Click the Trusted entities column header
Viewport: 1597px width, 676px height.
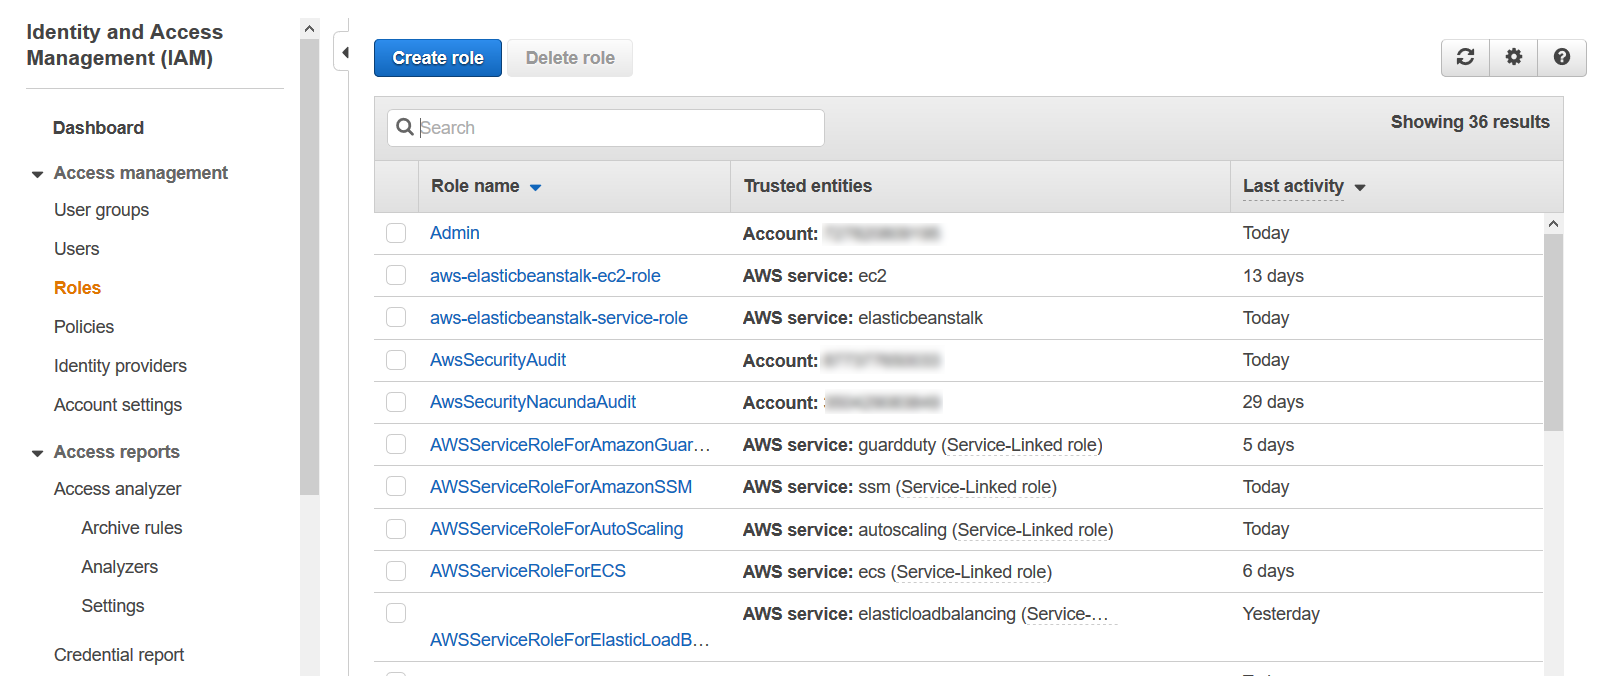[x=808, y=186]
